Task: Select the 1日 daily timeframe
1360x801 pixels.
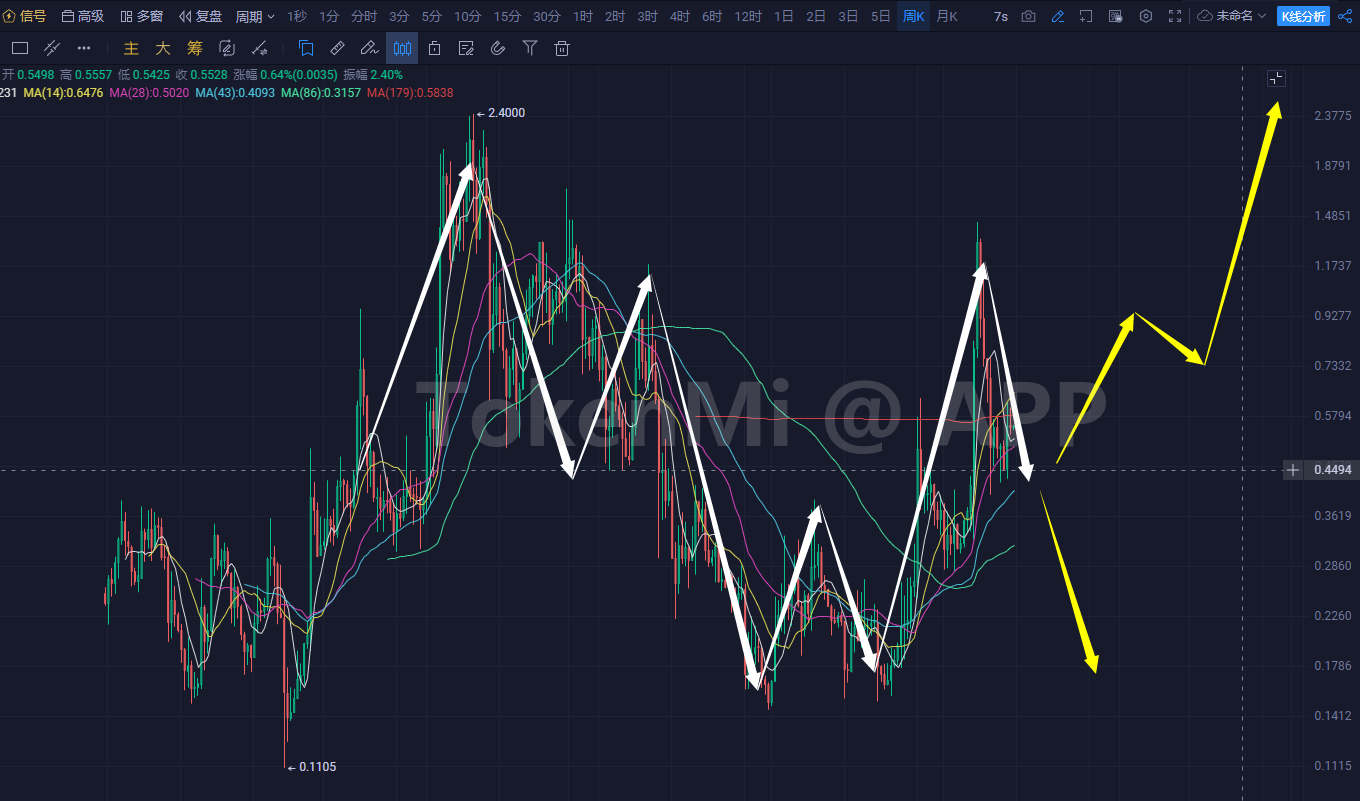Action: 784,17
